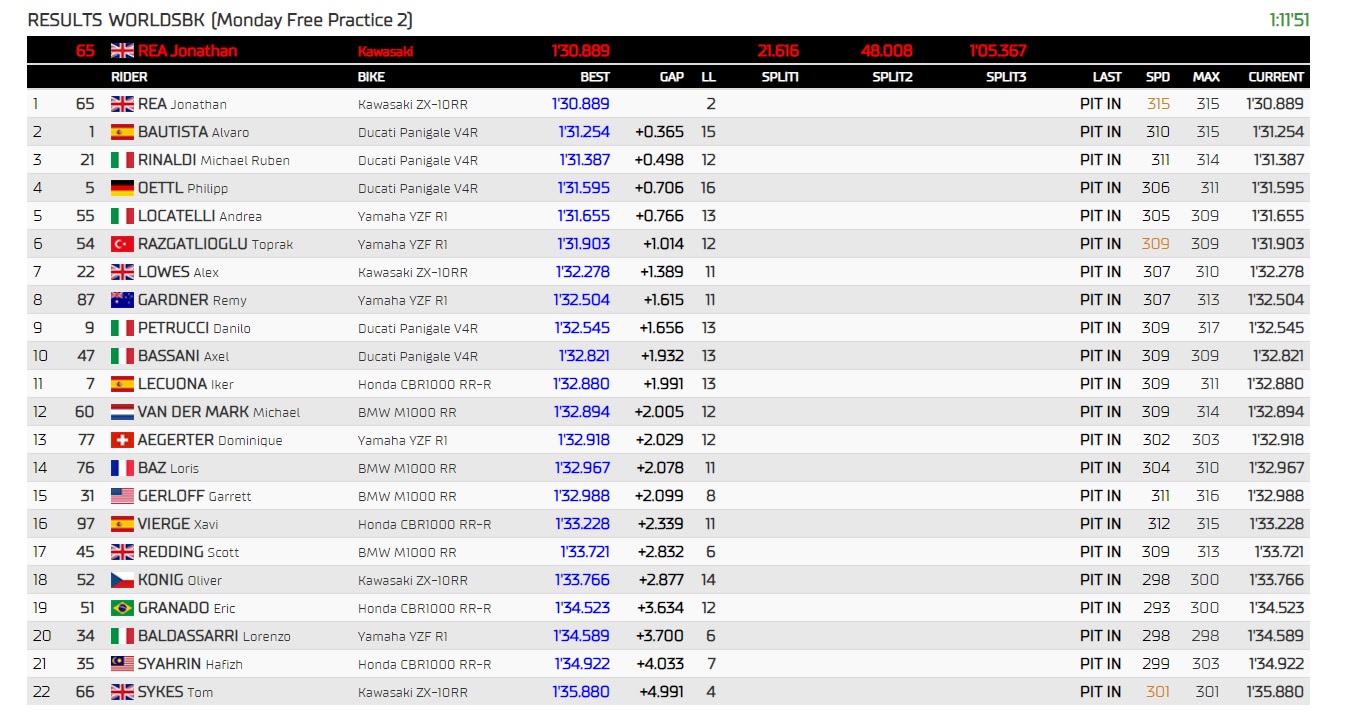Click best lap time 1'32.278 for LOWES

click(x=582, y=271)
